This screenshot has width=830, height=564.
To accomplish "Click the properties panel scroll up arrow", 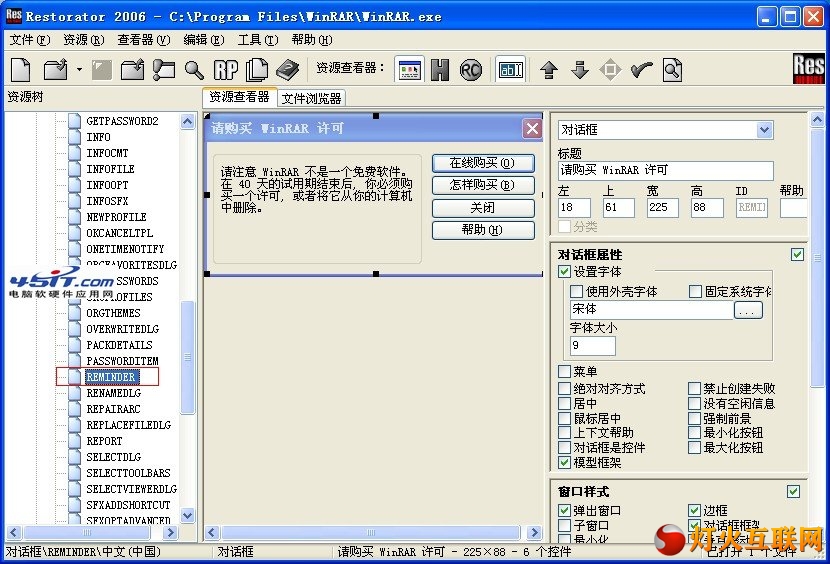I will [817, 120].
